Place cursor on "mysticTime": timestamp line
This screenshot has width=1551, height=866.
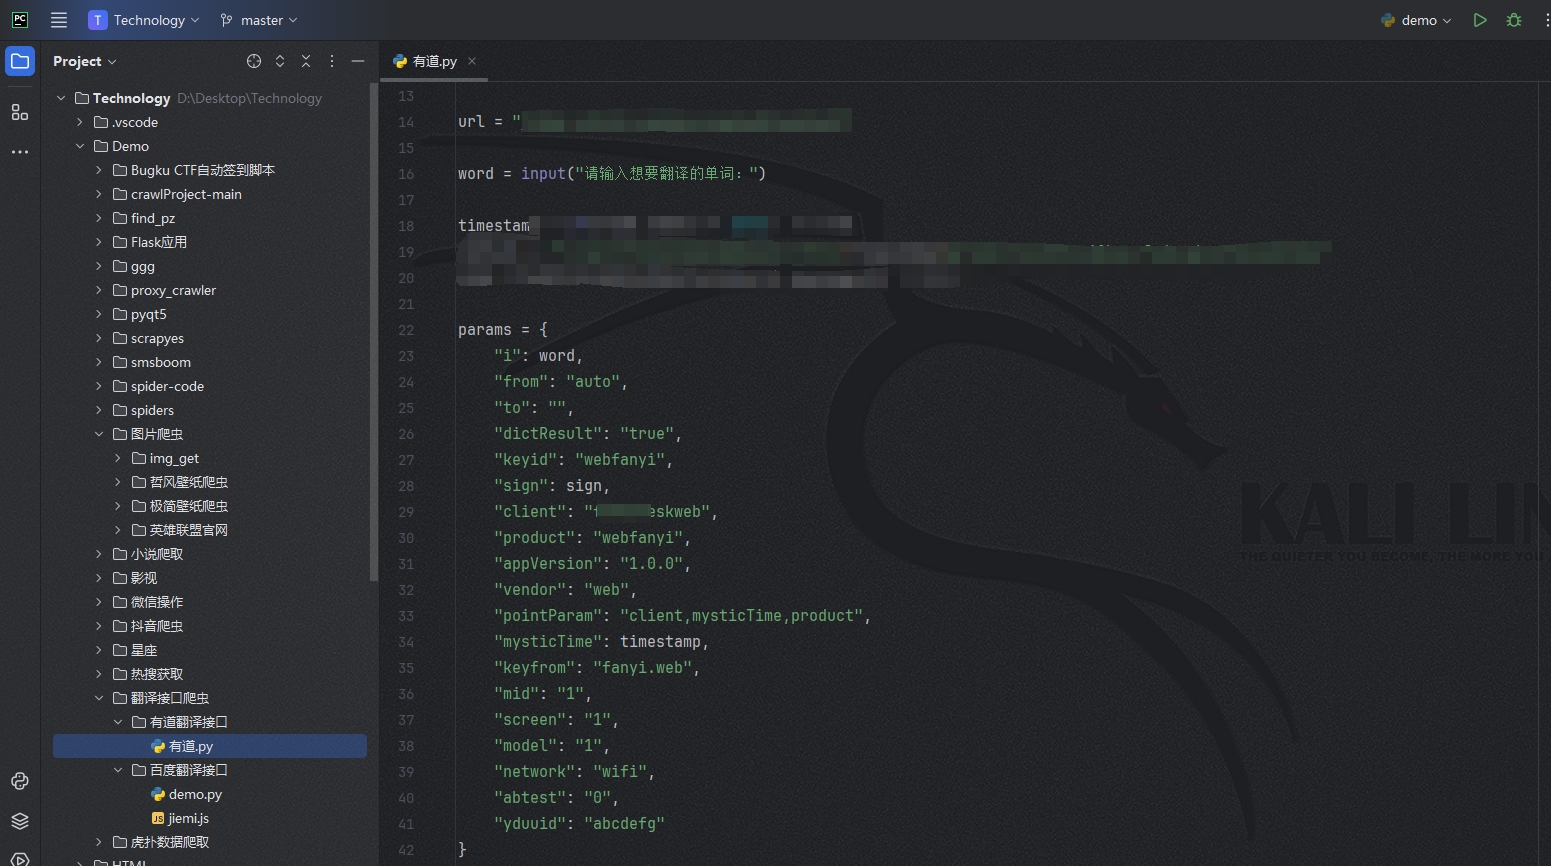click(601, 642)
